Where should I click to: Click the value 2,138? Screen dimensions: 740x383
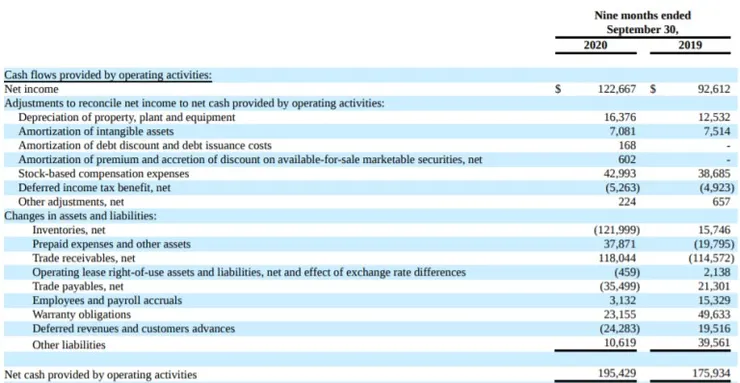(x=717, y=272)
